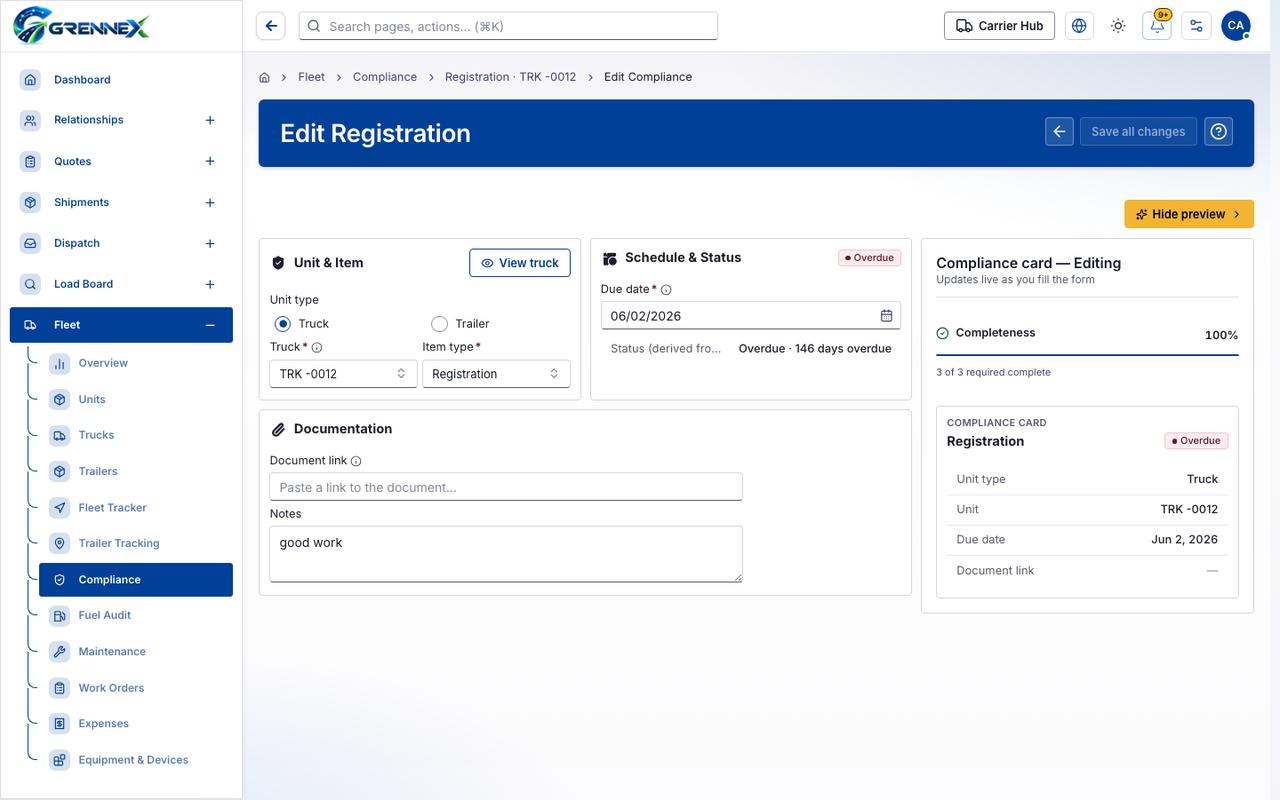Click the Registration · TRK -0012 breadcrumb

[x=510, y=77]
